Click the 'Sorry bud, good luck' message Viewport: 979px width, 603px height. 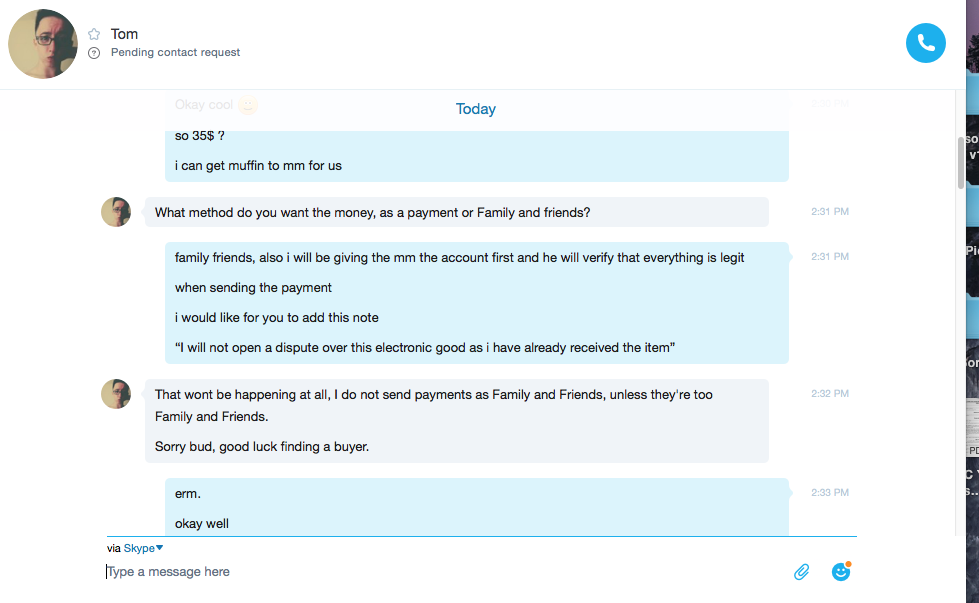point(262,447)
